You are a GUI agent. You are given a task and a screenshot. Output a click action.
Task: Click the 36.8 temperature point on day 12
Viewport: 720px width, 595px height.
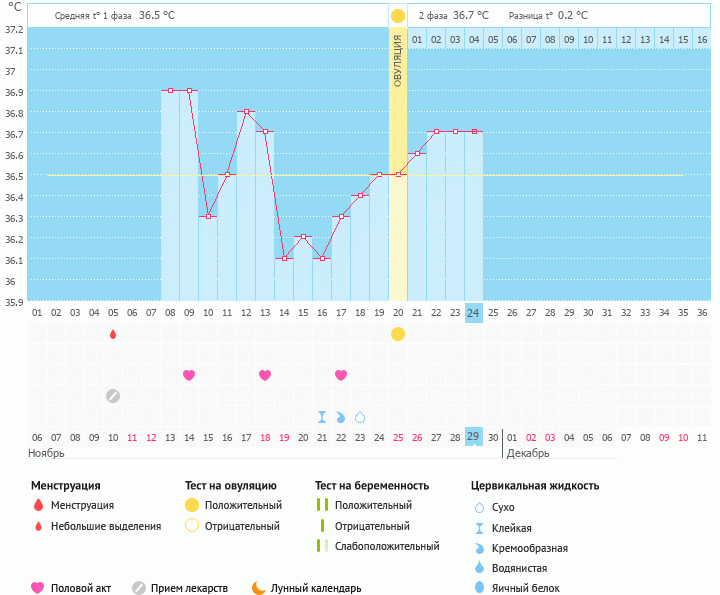(246, 112)
